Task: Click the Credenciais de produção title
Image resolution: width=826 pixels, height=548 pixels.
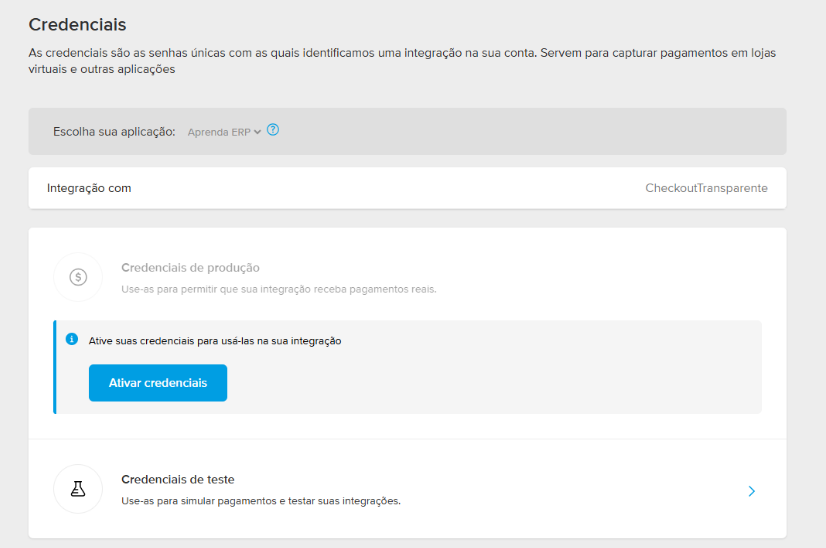Action: click(190, 268)
